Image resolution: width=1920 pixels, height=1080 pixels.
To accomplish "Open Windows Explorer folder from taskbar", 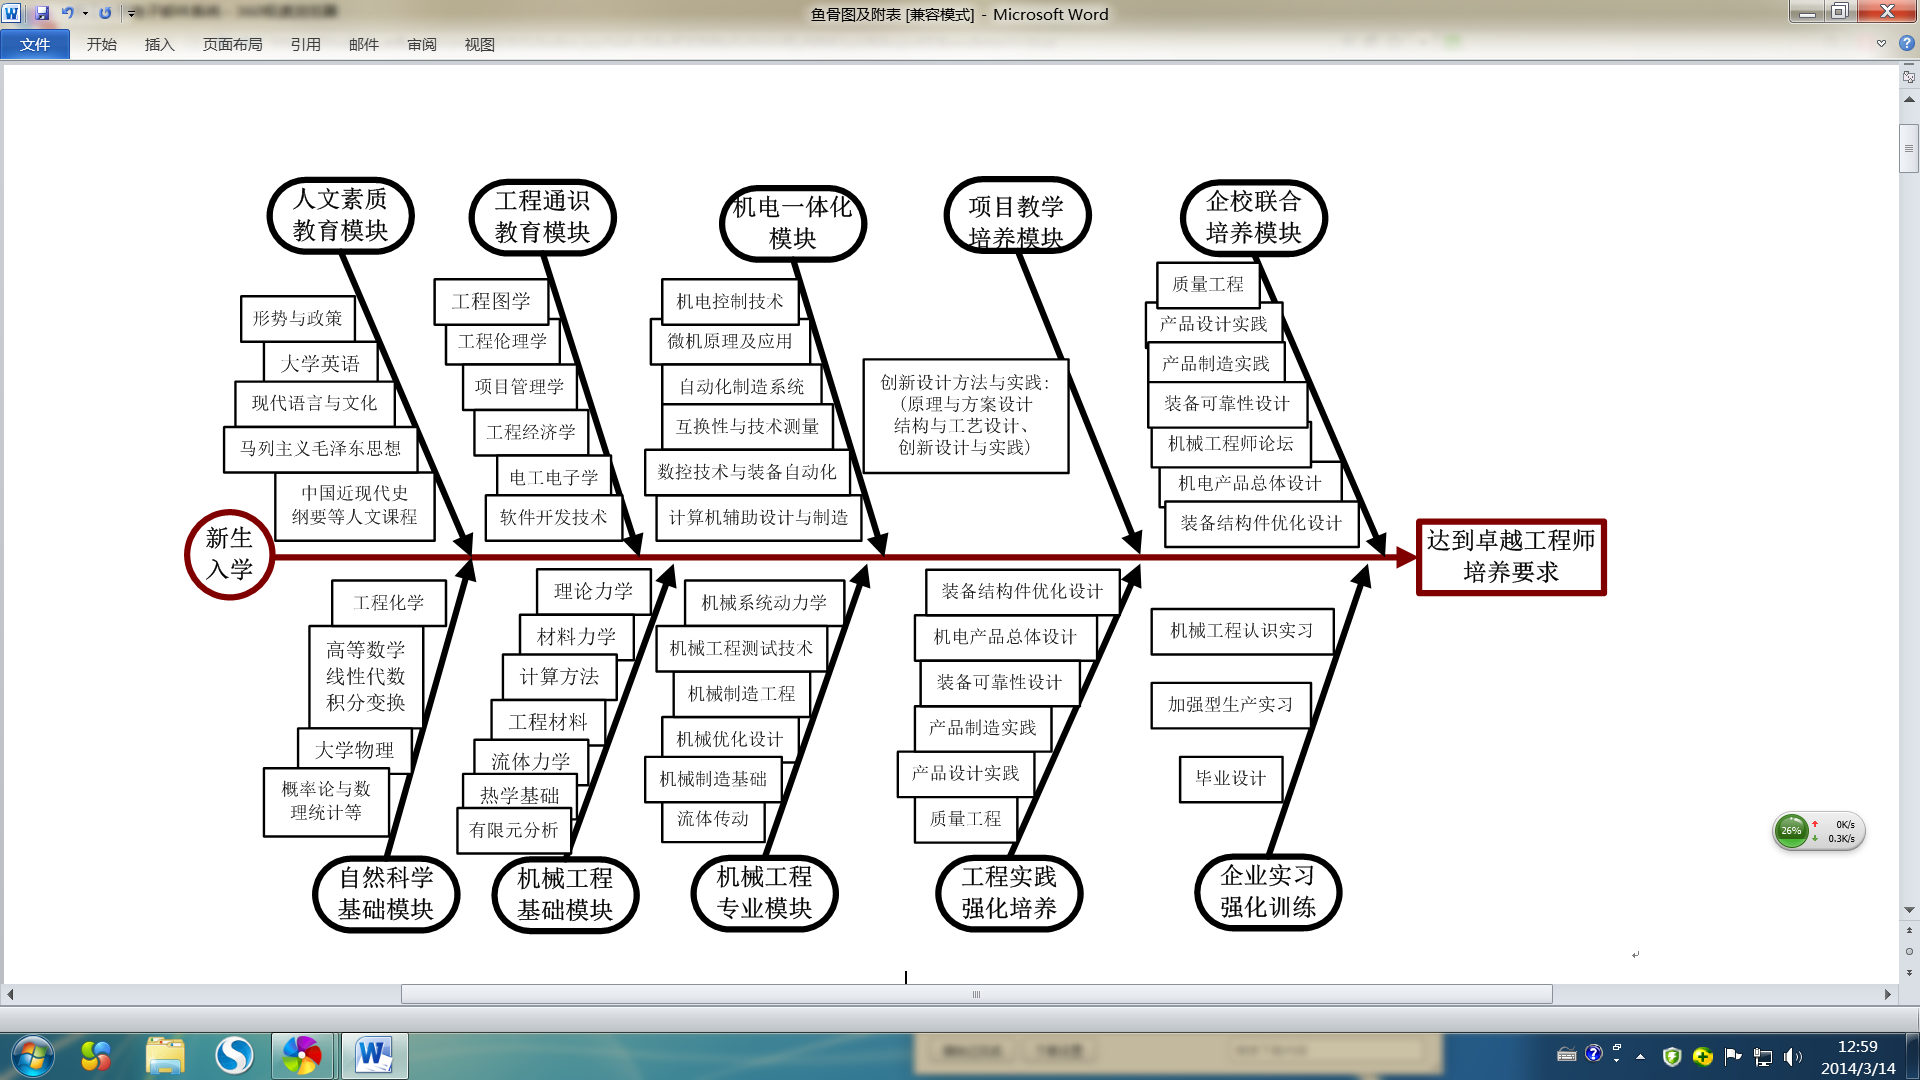I will coord(165,1056).
